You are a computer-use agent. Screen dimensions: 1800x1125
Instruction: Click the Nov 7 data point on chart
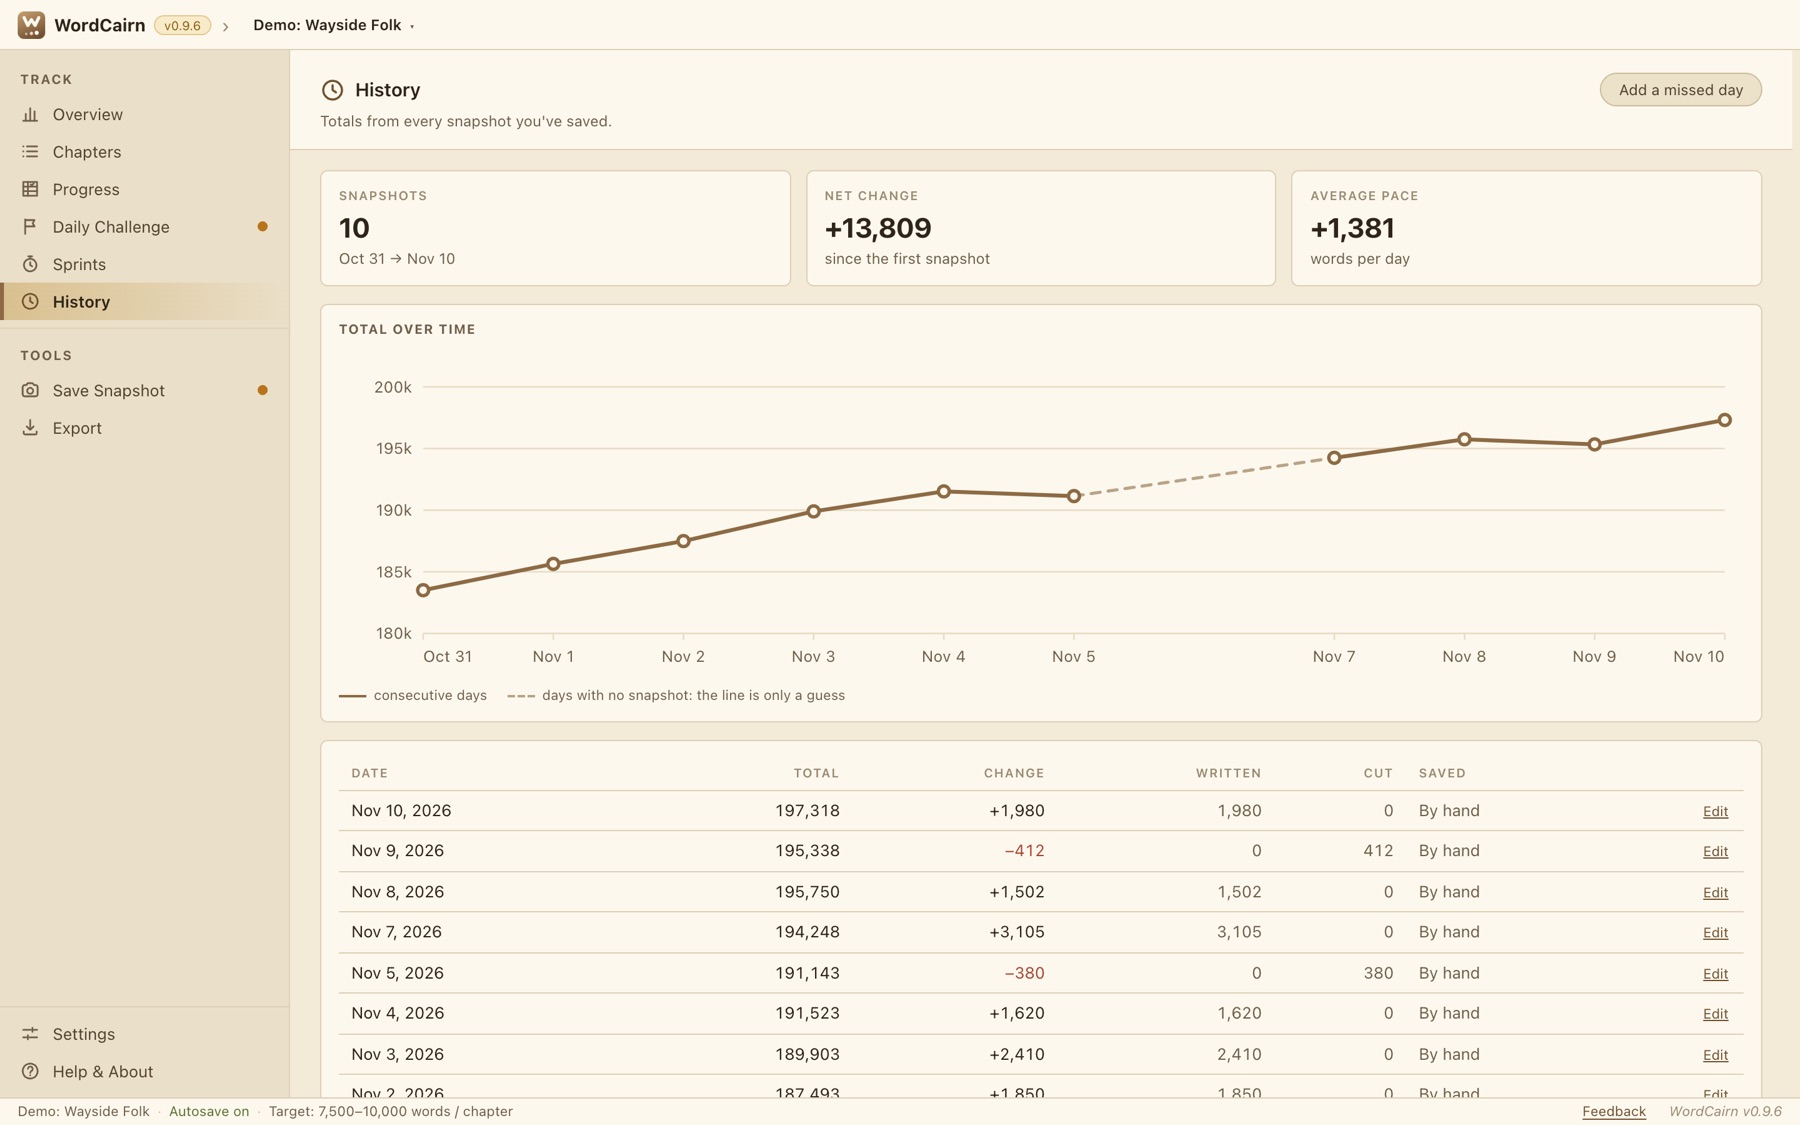tap(1334, 458)
